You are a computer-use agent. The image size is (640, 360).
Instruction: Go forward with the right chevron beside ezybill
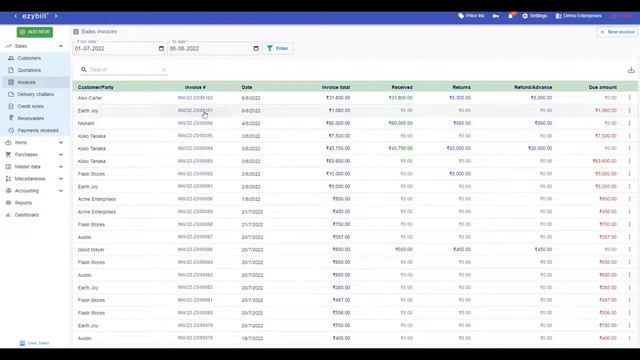pyautogui.click(x=56, y=16)
